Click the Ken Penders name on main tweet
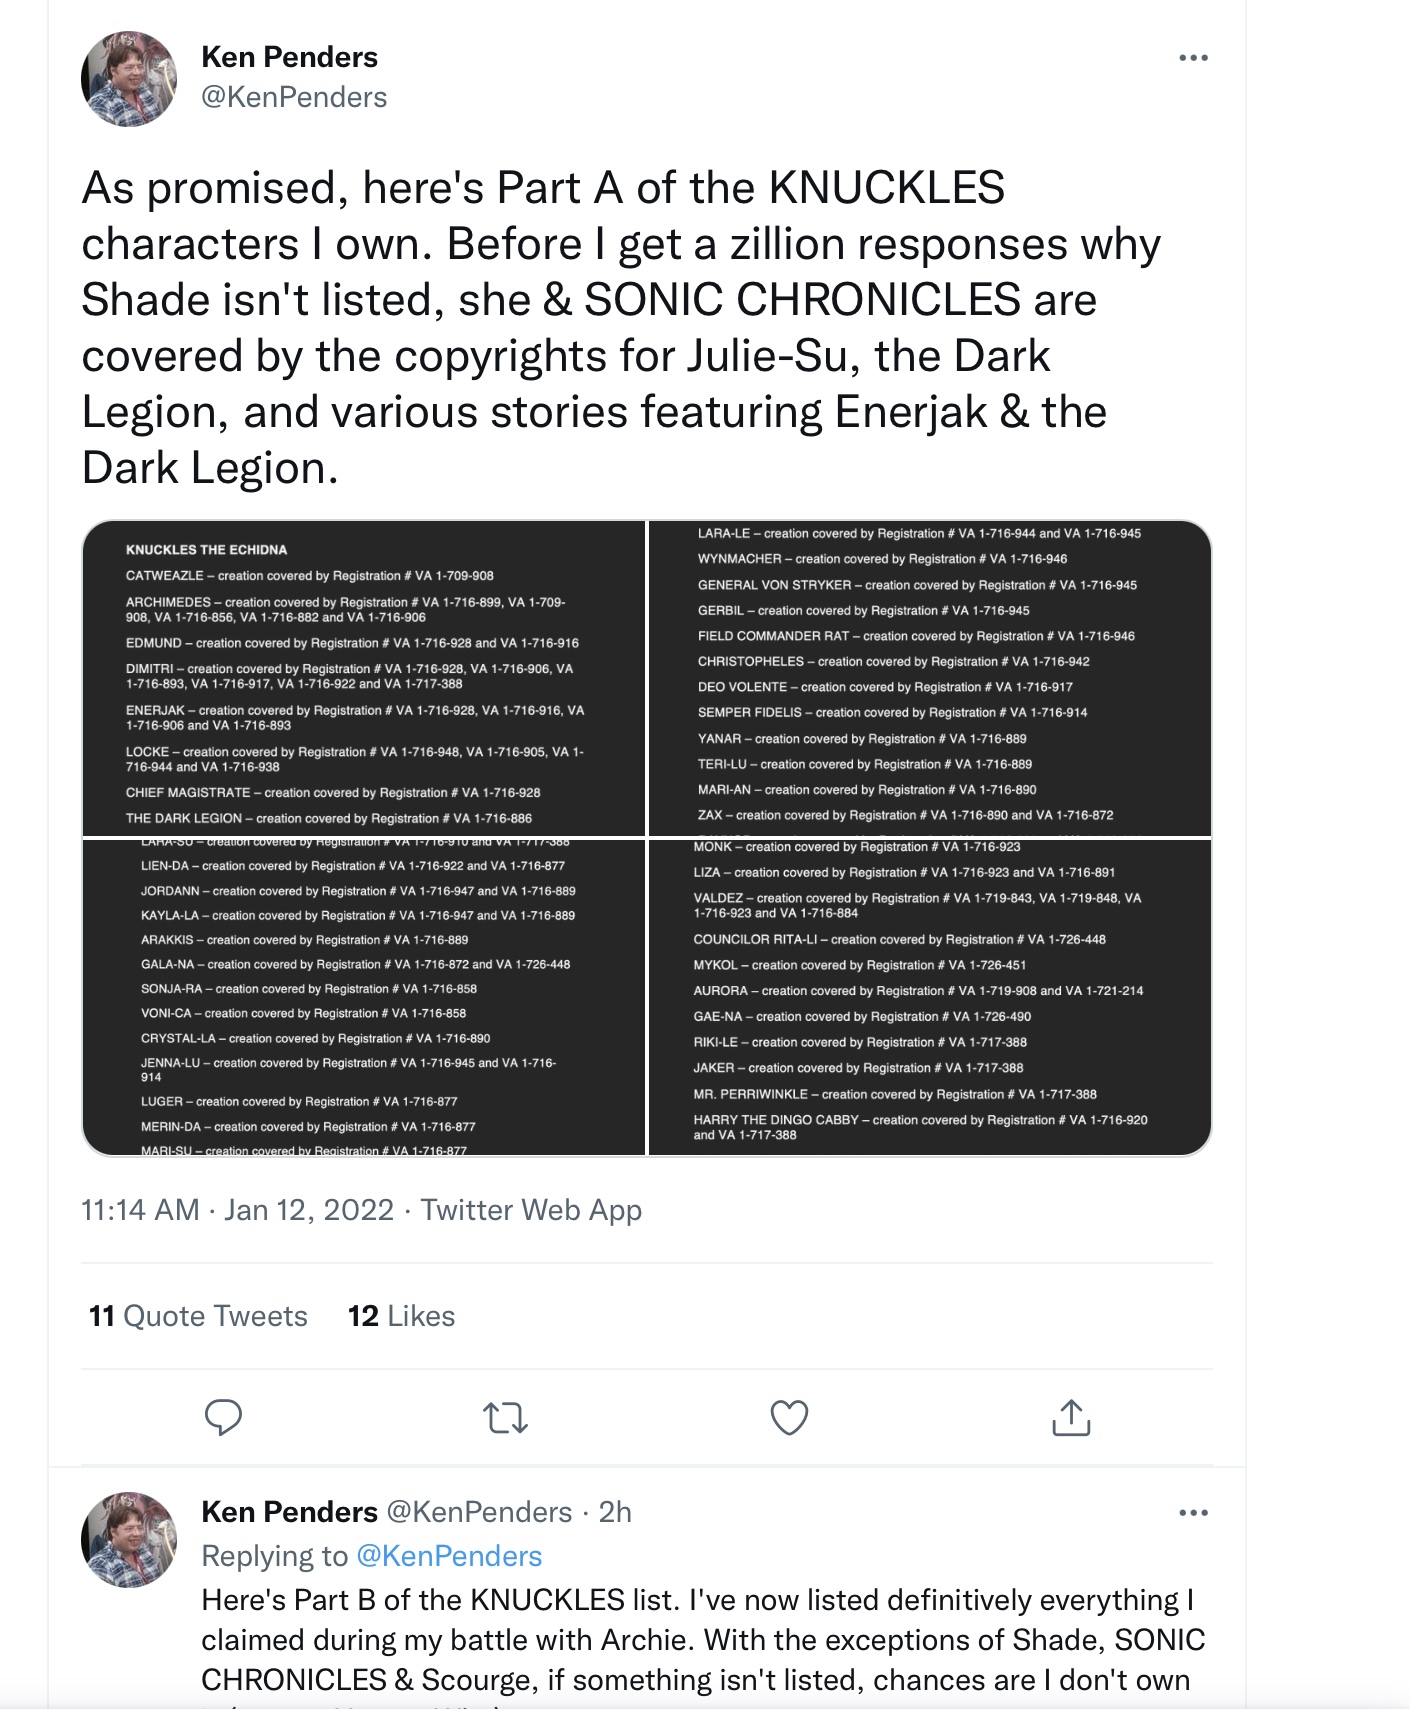 pos(290,57)
